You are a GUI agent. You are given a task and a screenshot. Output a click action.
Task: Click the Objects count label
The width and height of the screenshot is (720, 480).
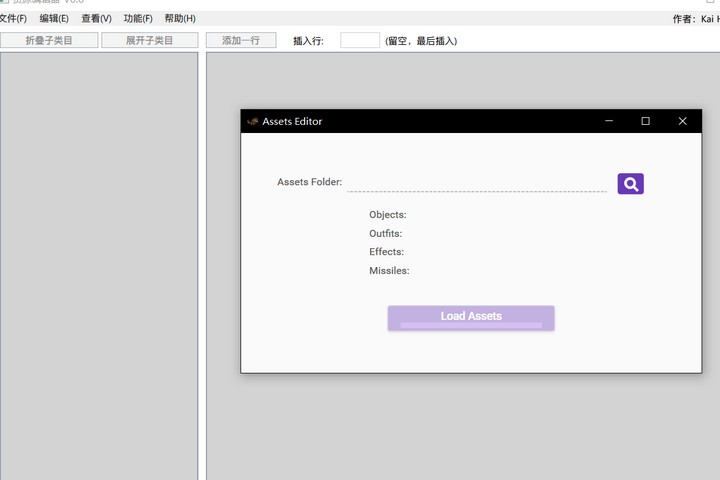pyautogui.click(x=388, y=215)
